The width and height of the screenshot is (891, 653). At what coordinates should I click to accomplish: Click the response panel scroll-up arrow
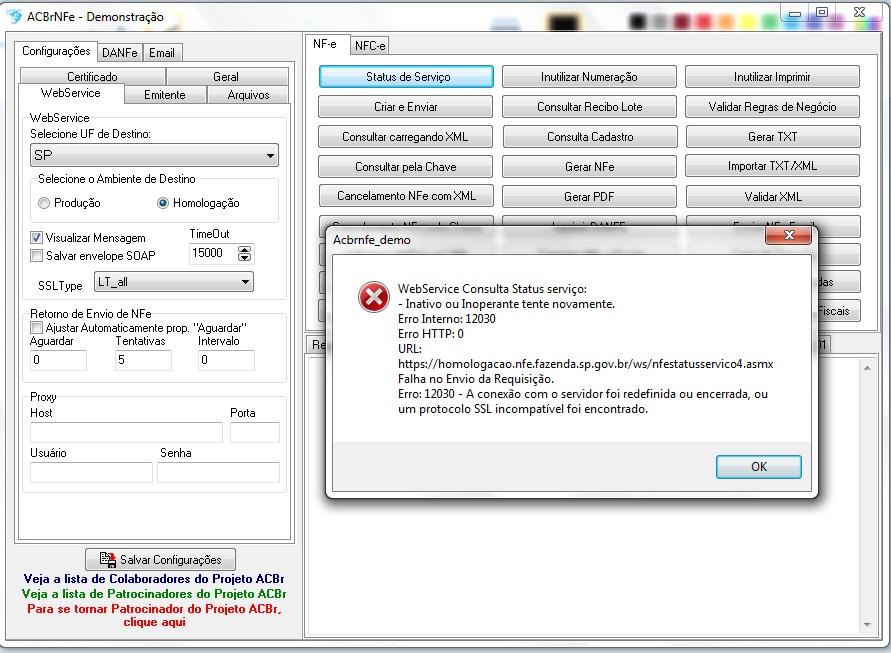[867, 368]
